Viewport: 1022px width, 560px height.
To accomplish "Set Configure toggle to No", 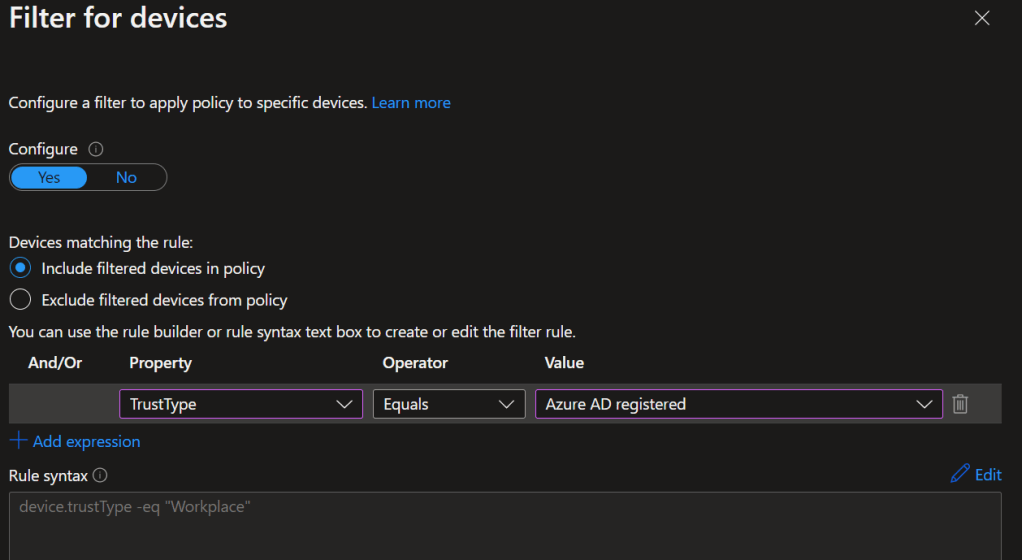I will pyautogui.click(x=126, y=178).
